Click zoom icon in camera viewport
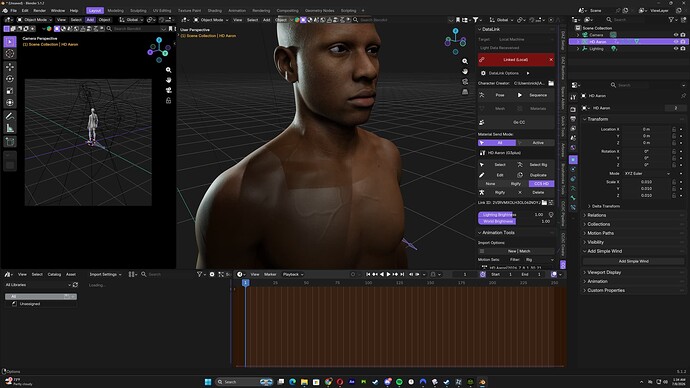 point(169,70)
